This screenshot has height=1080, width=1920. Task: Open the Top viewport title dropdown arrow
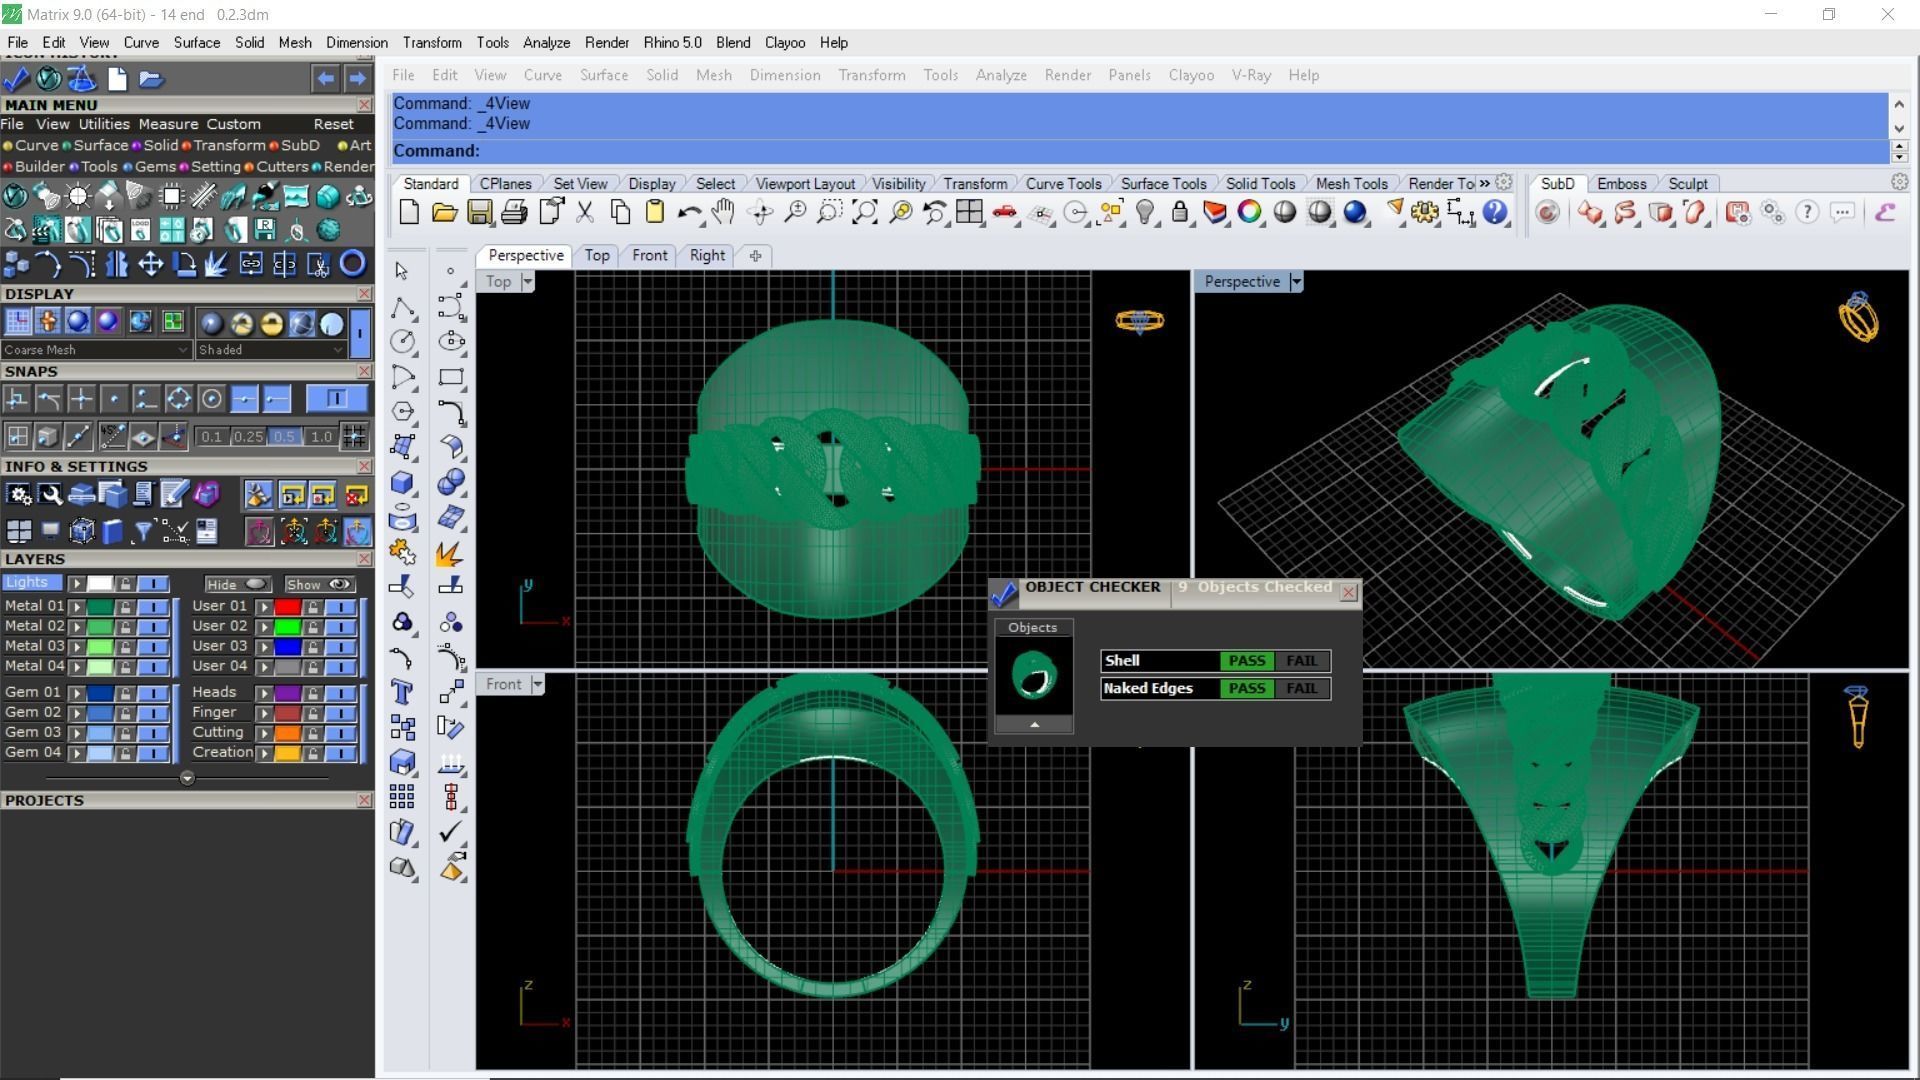pyautogui.click(x=527, y=282)
